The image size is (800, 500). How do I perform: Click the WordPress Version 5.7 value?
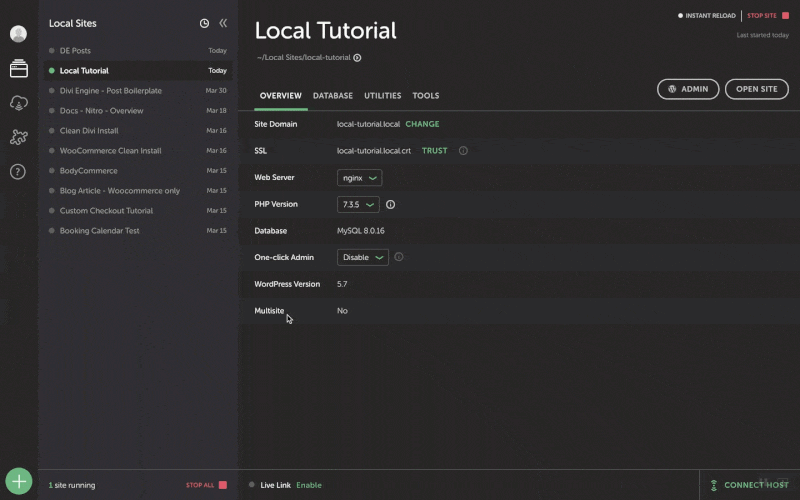click(342, 284)
